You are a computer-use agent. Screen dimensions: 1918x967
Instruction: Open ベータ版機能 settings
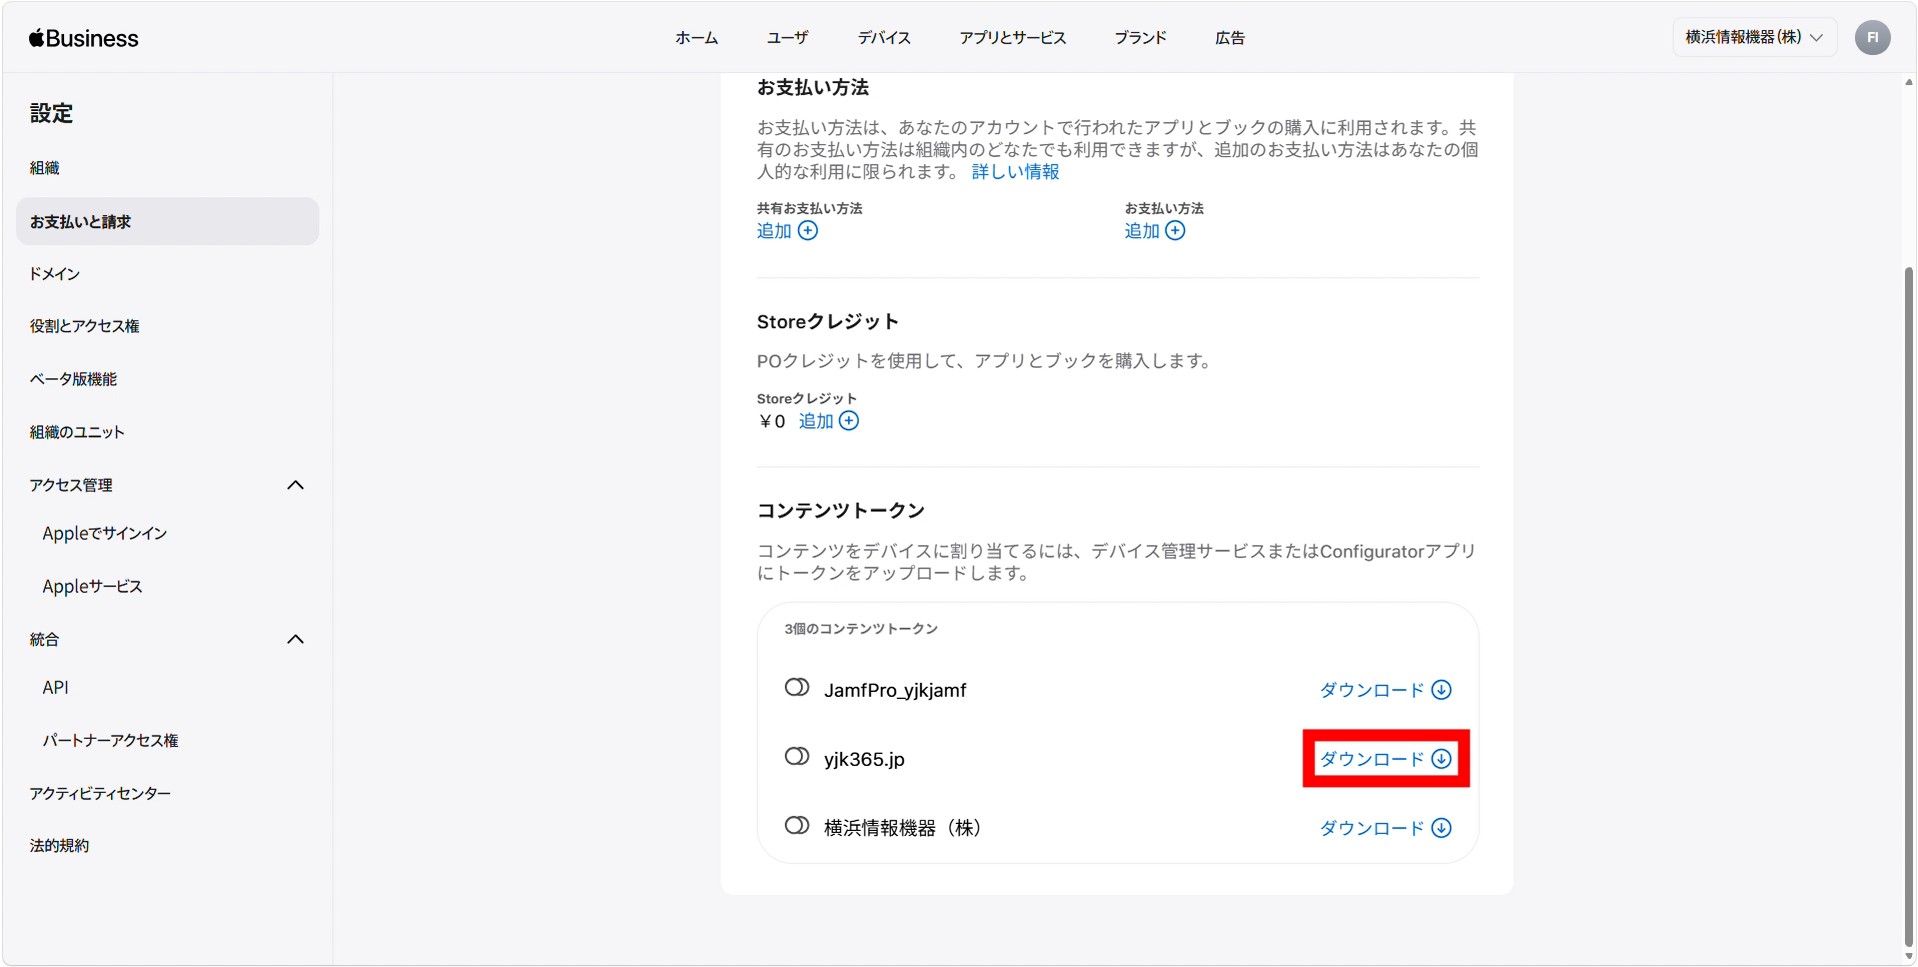74,379
